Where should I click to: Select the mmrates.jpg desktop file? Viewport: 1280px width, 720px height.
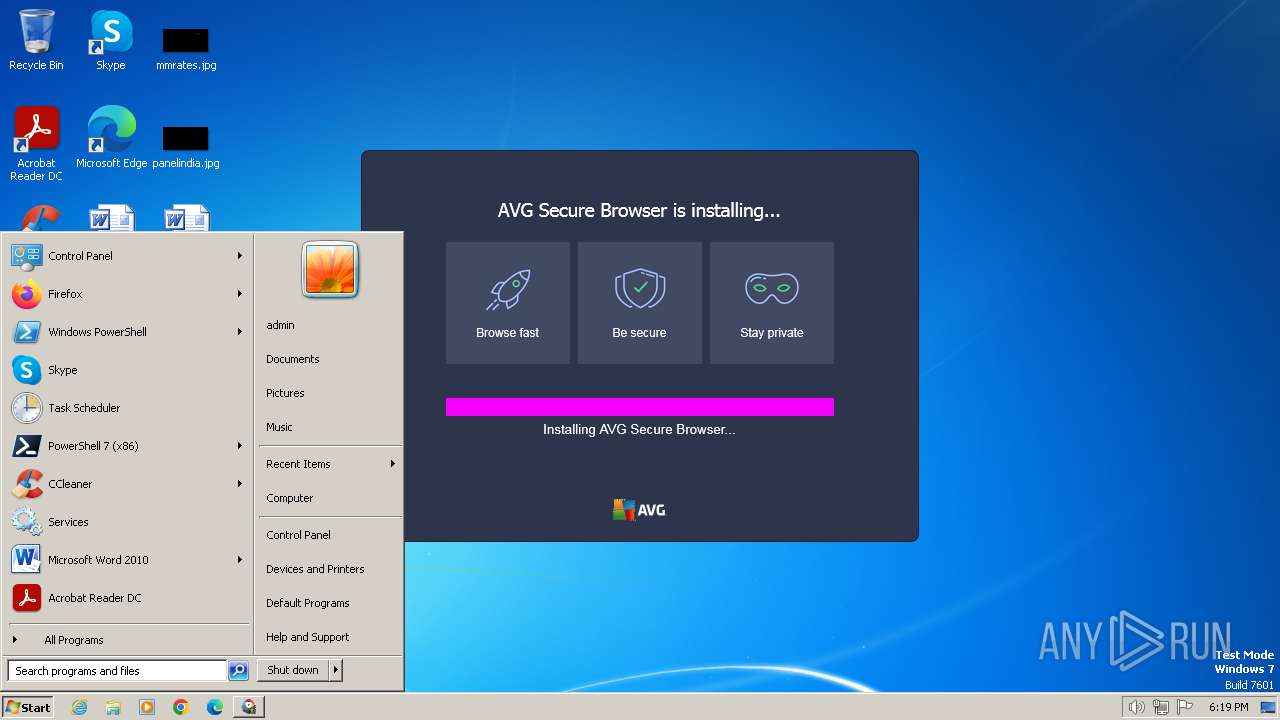point(186,48)
